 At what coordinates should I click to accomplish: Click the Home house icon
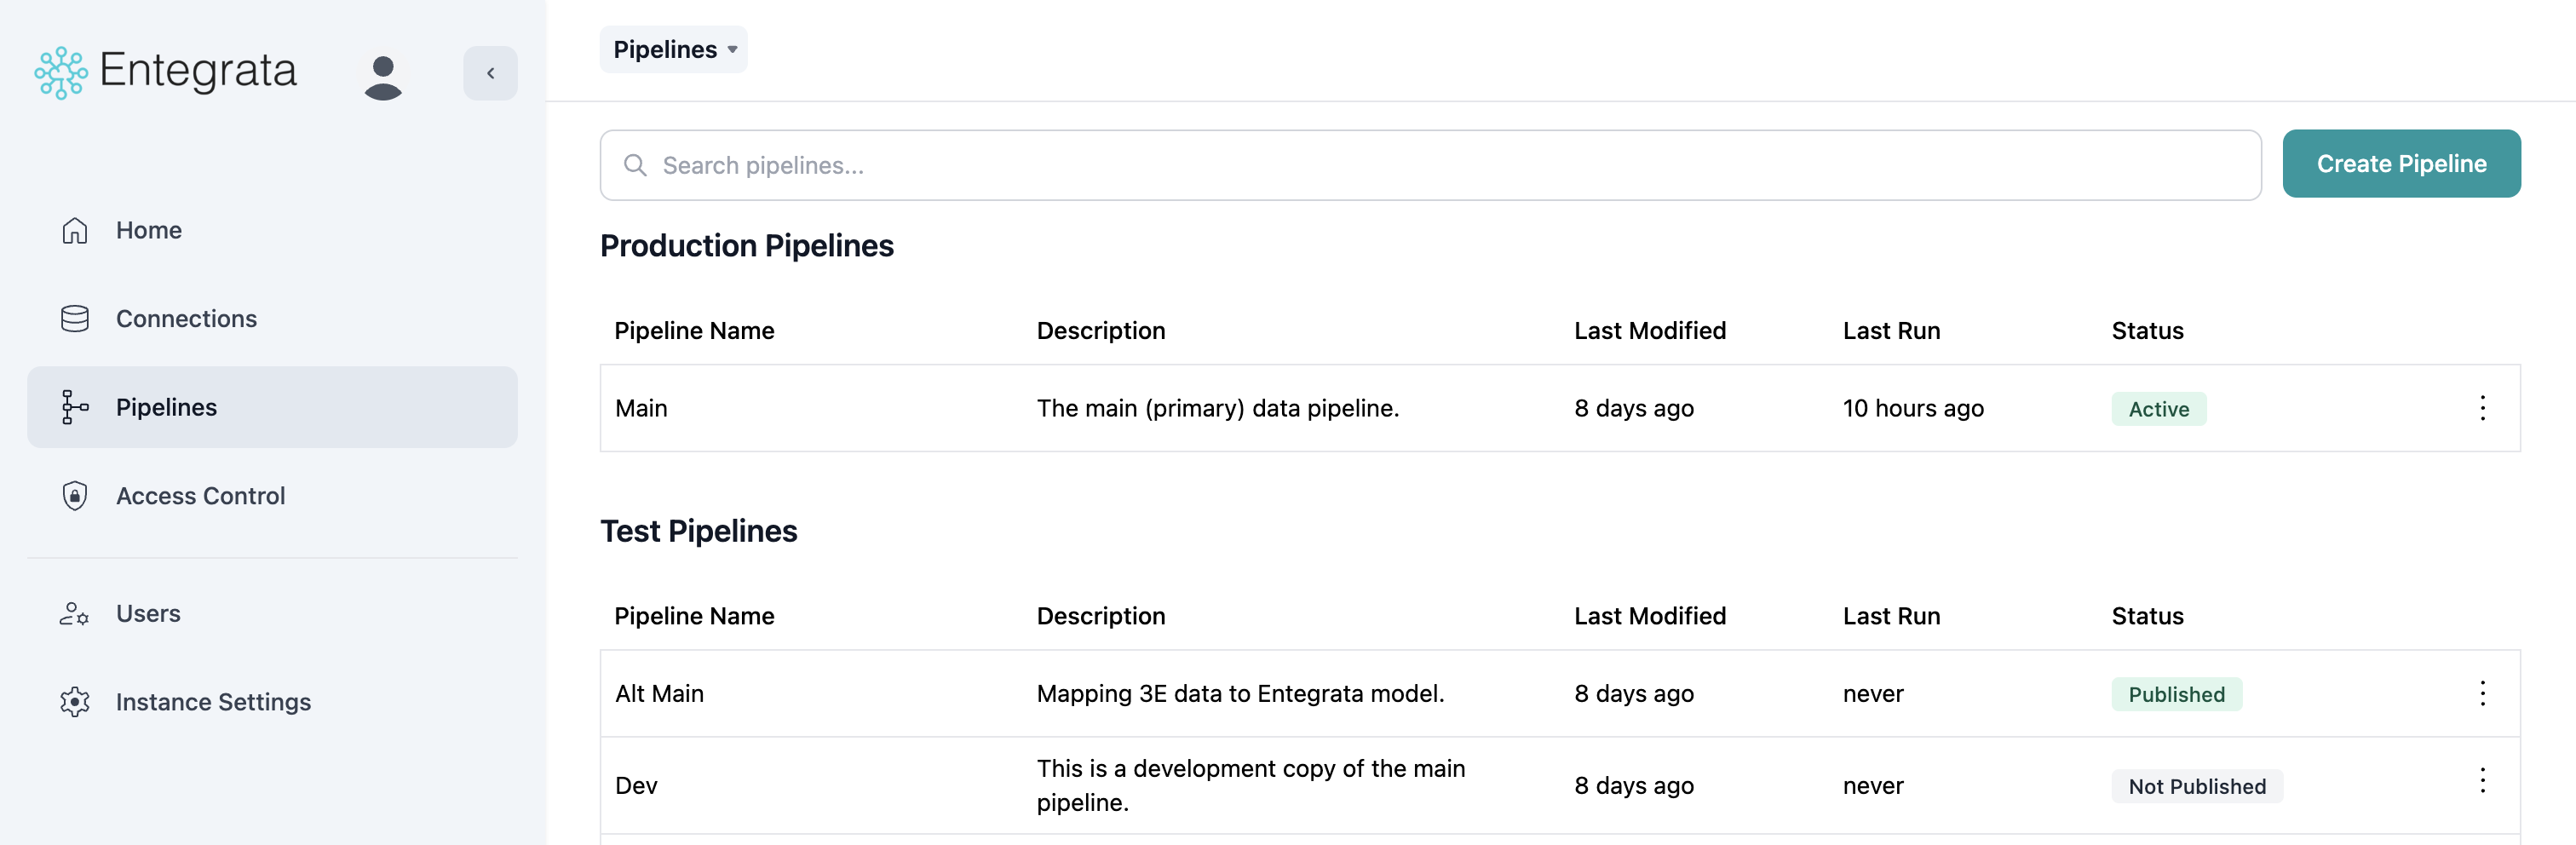click(x=75, y=230)
